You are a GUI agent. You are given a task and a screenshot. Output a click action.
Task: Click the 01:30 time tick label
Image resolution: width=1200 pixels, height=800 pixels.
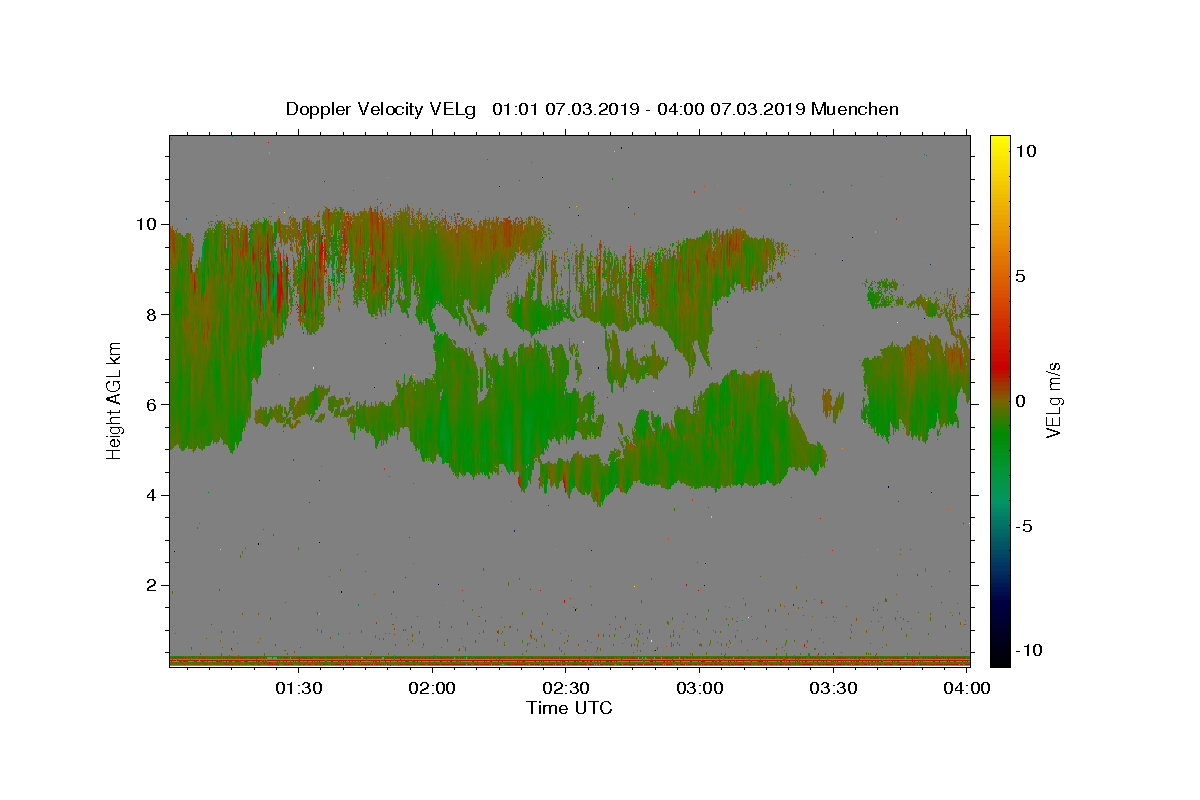299,688
